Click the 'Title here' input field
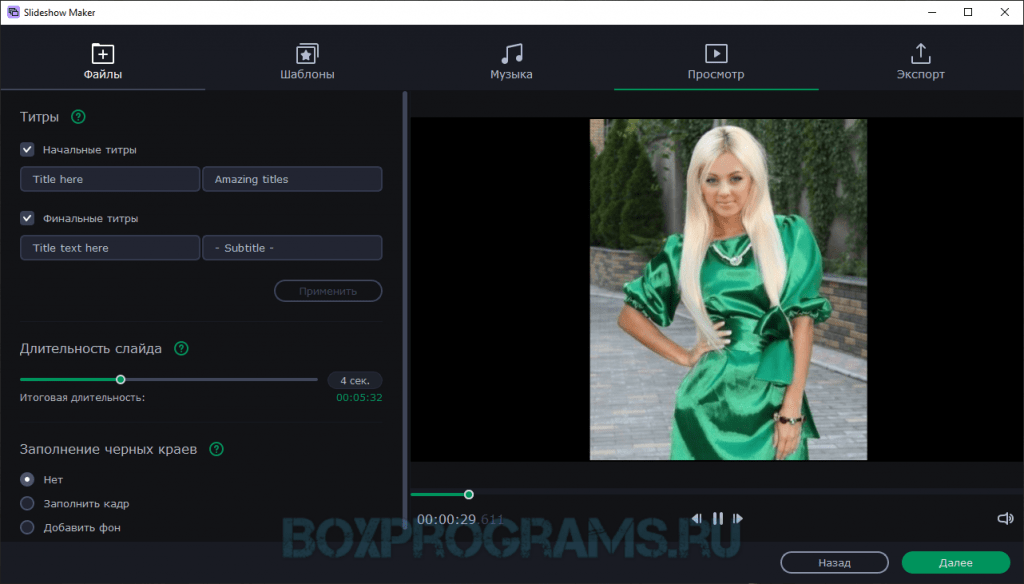The width and height of the screenshot is (1024, 584). point(110,179)
